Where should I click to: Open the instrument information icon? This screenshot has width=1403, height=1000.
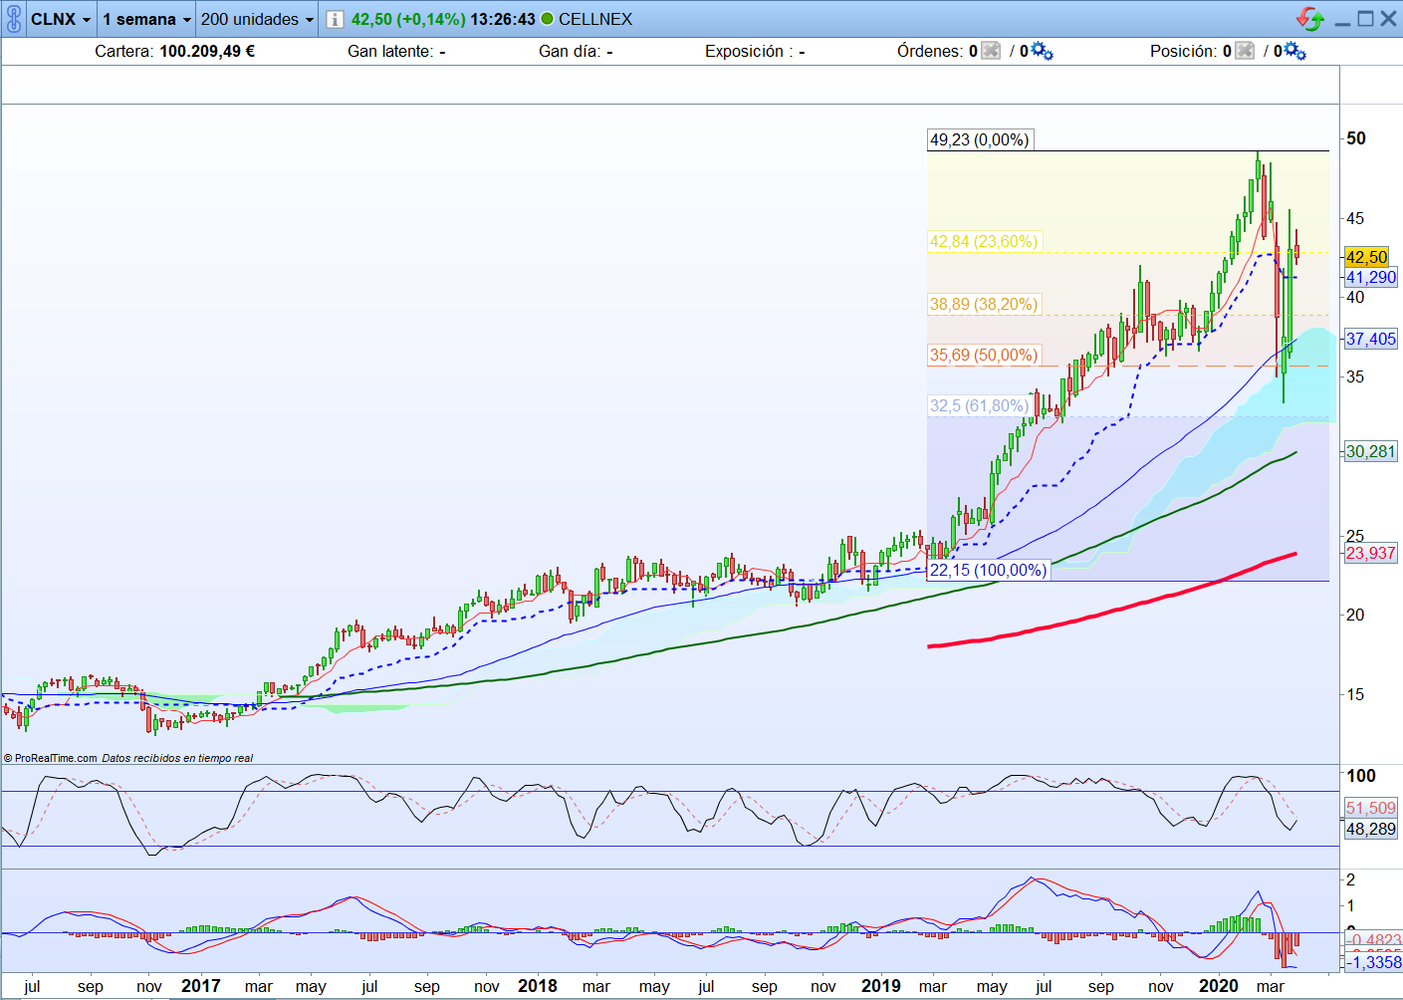335,19
